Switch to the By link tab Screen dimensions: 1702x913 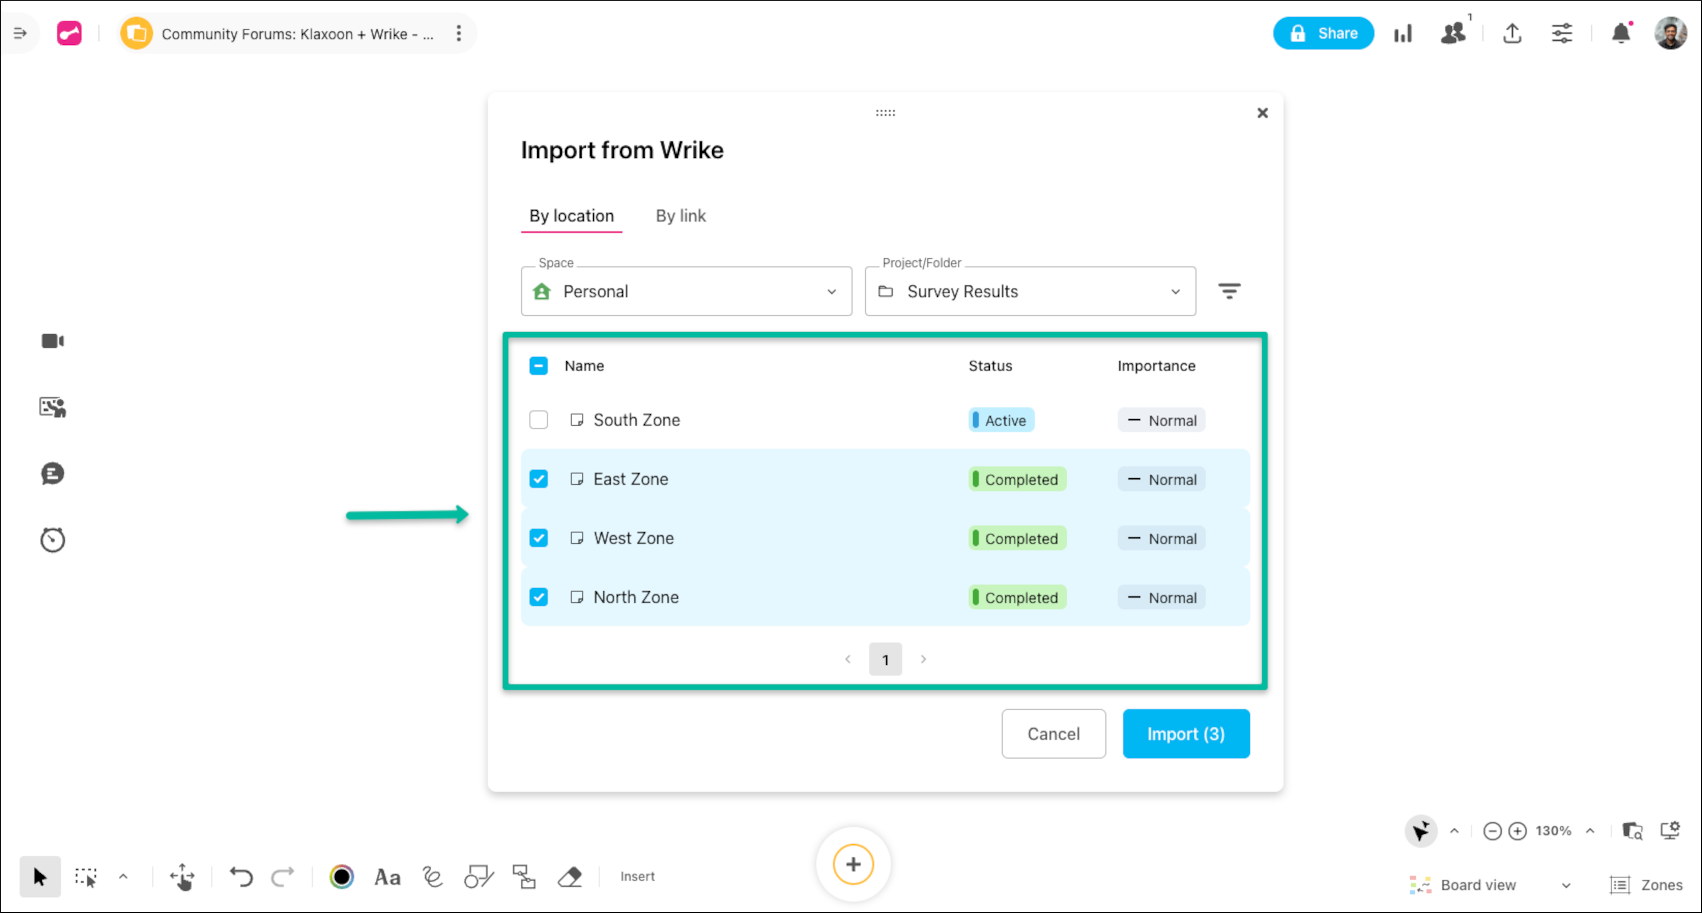[681, 215]
